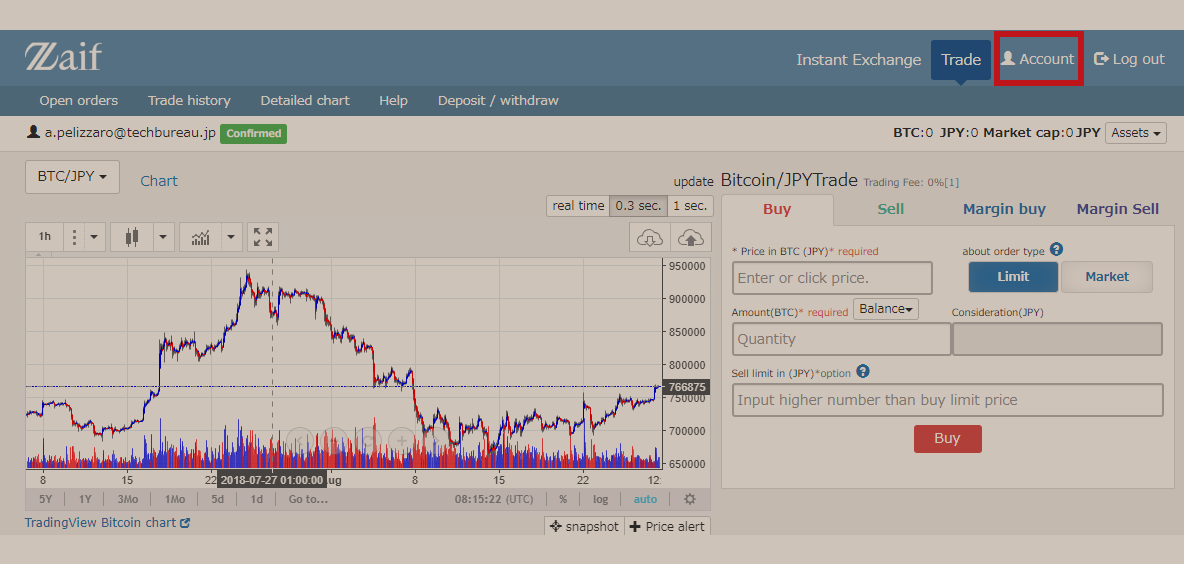The width and height of the screenshot is (1184, 564).
Task: Set chart range to 1Mo
Action: 174,499
